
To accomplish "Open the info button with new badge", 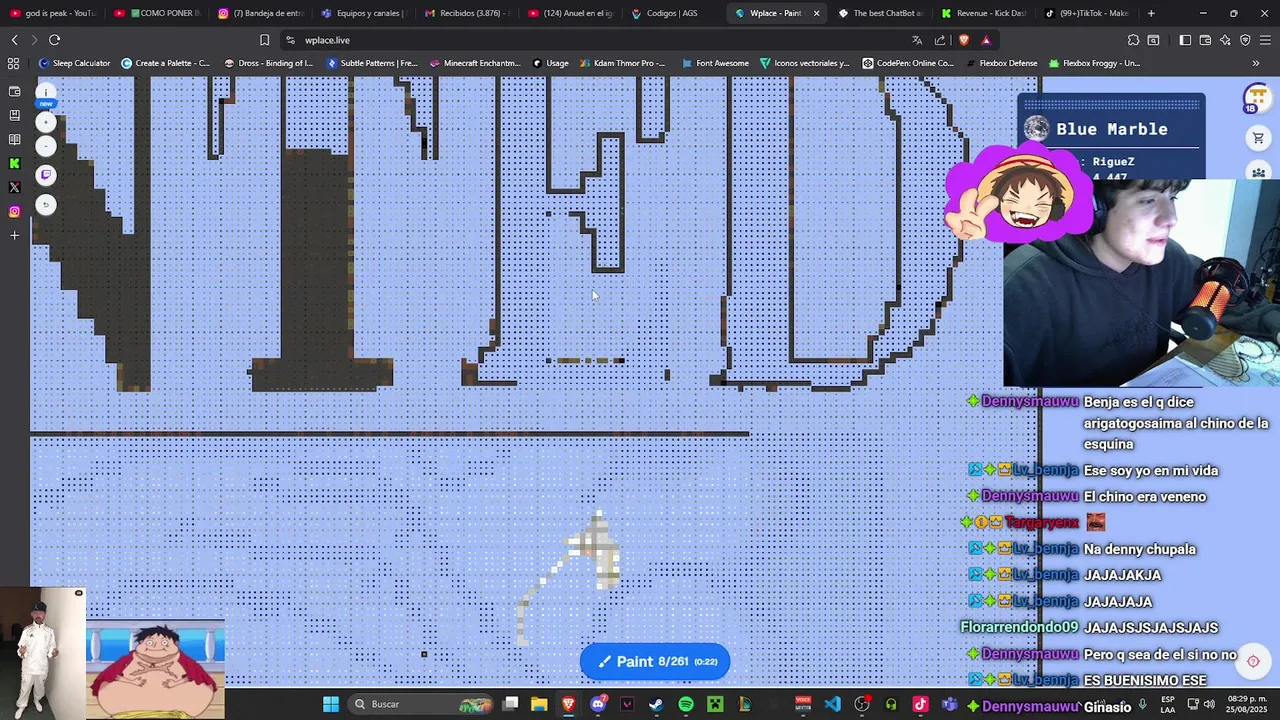I will tap(45, 93).
